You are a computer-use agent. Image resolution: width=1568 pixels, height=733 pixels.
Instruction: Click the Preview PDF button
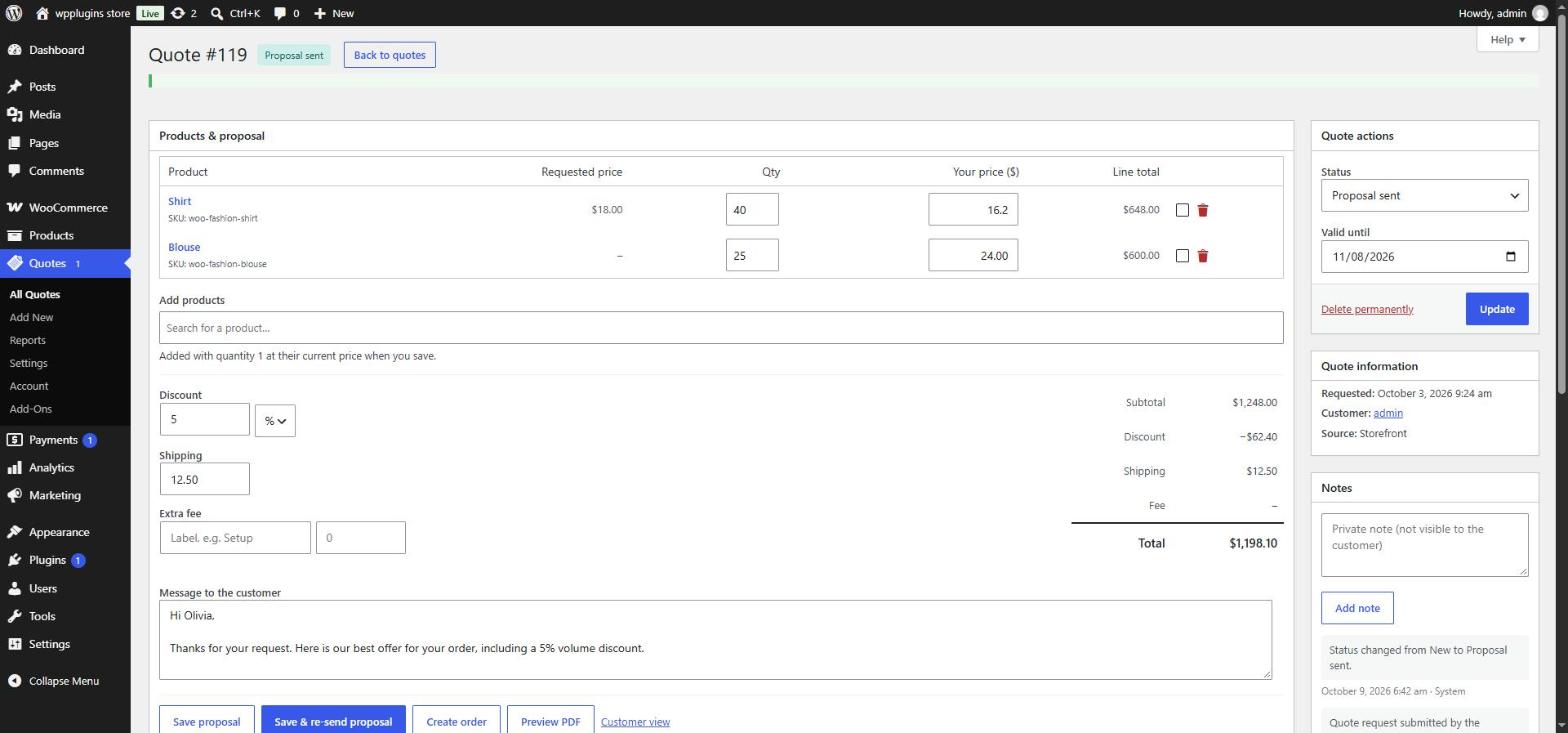coord(550,721)
